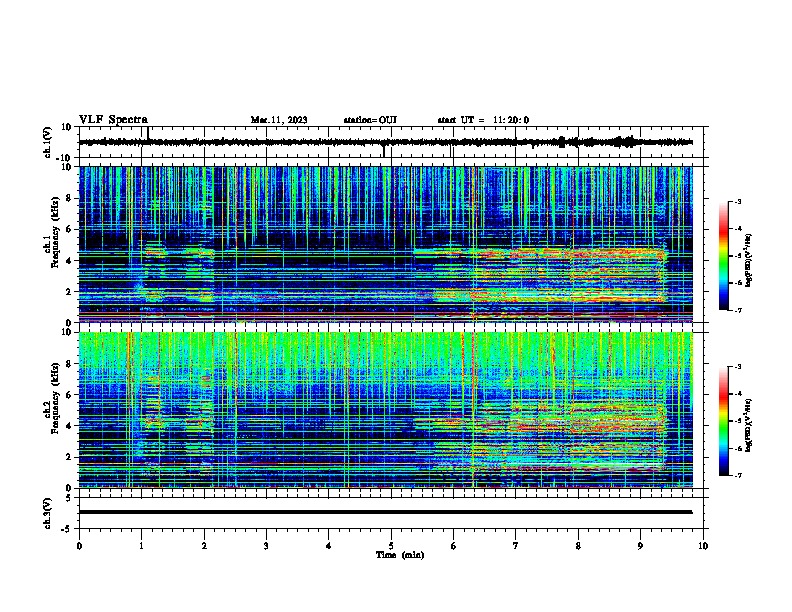Click the "Time (min)" x-axis title
The height and width of the screenshot is (612, 792).
click(400, 555)
